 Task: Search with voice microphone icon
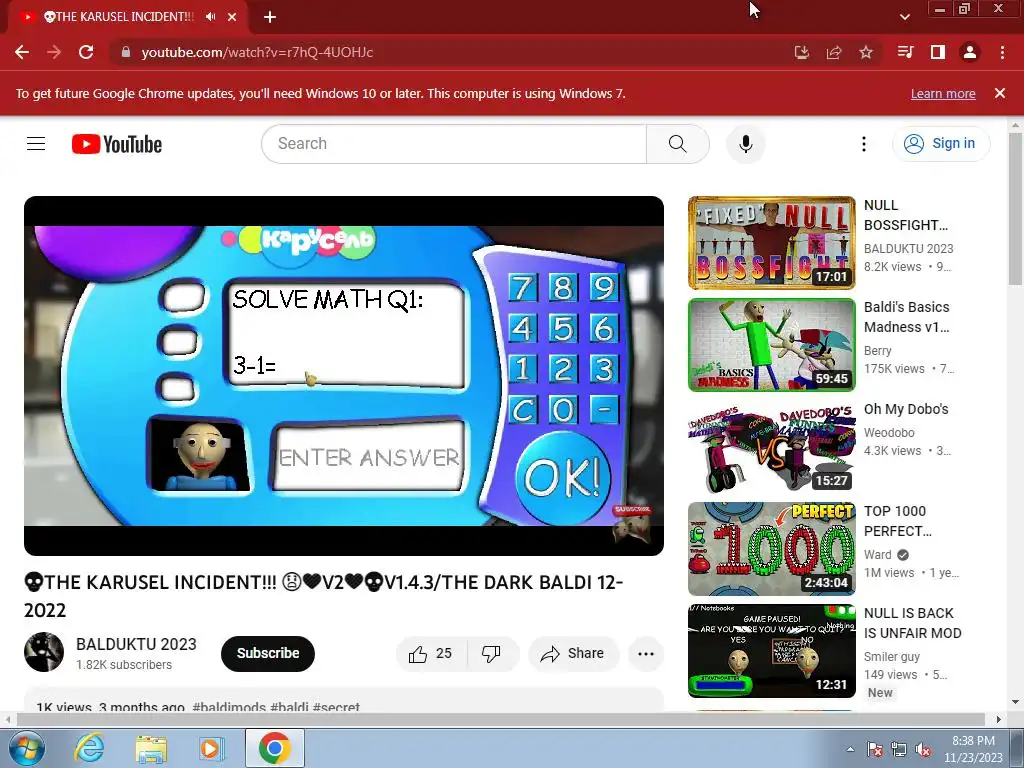coord(745,144)
